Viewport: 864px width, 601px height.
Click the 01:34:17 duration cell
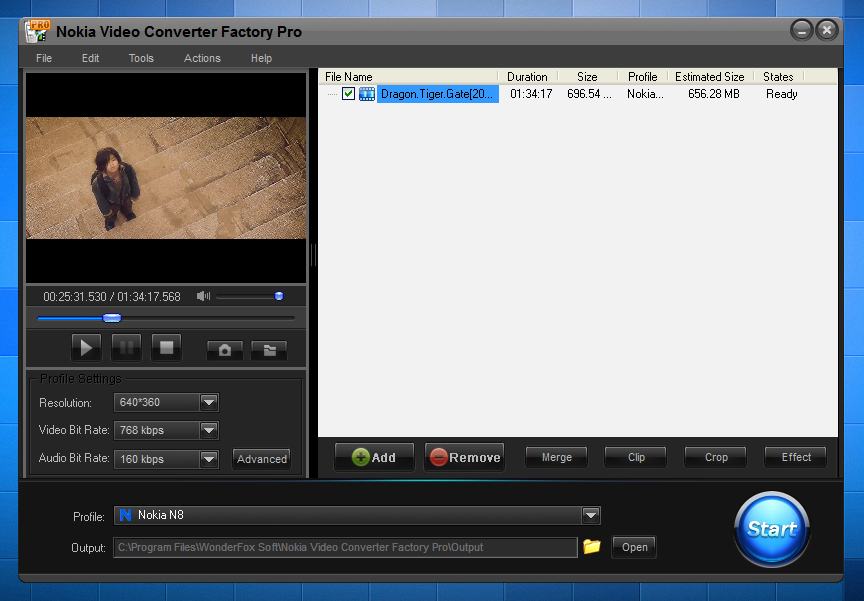[x=531, y=94]
